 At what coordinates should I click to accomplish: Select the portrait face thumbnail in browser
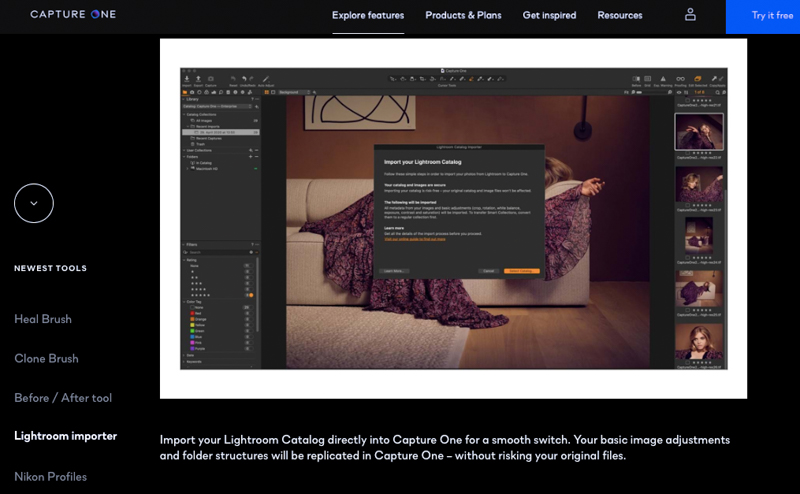[699, 341]
